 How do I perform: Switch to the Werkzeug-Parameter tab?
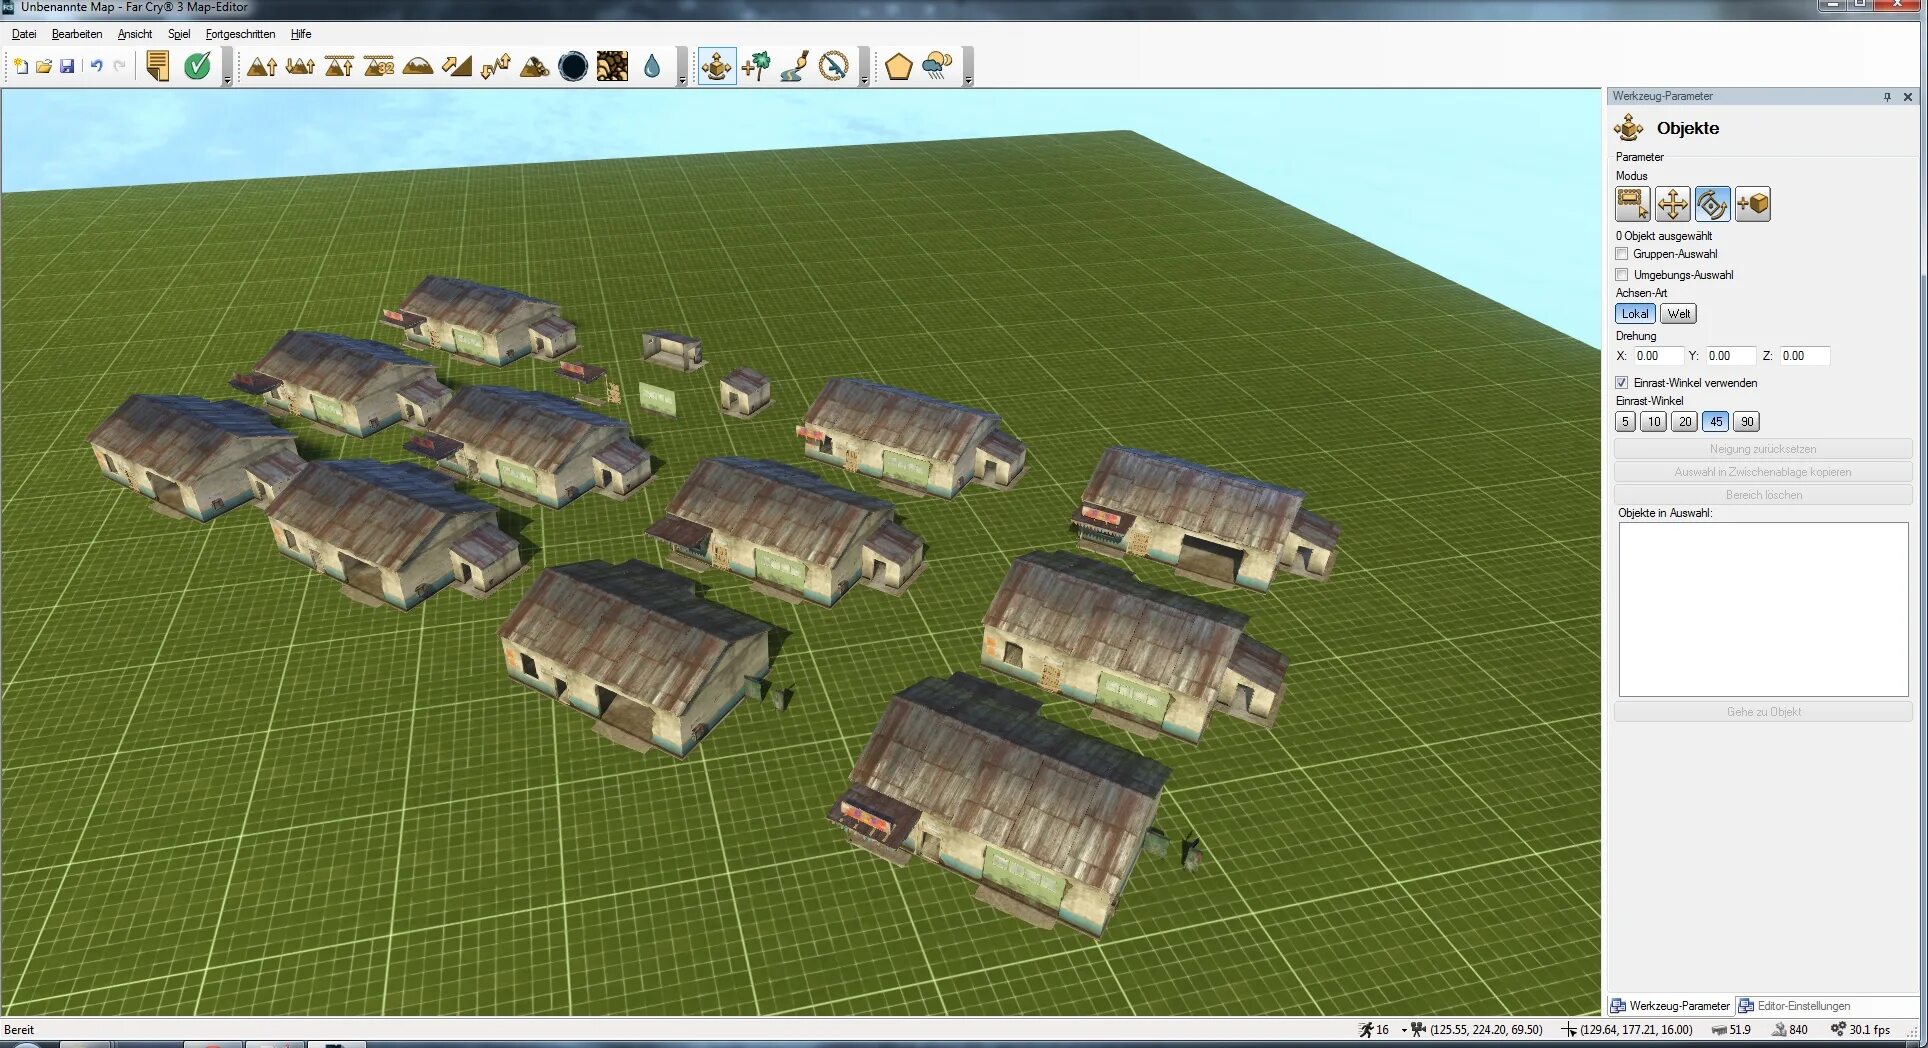click(1670, 1006)
